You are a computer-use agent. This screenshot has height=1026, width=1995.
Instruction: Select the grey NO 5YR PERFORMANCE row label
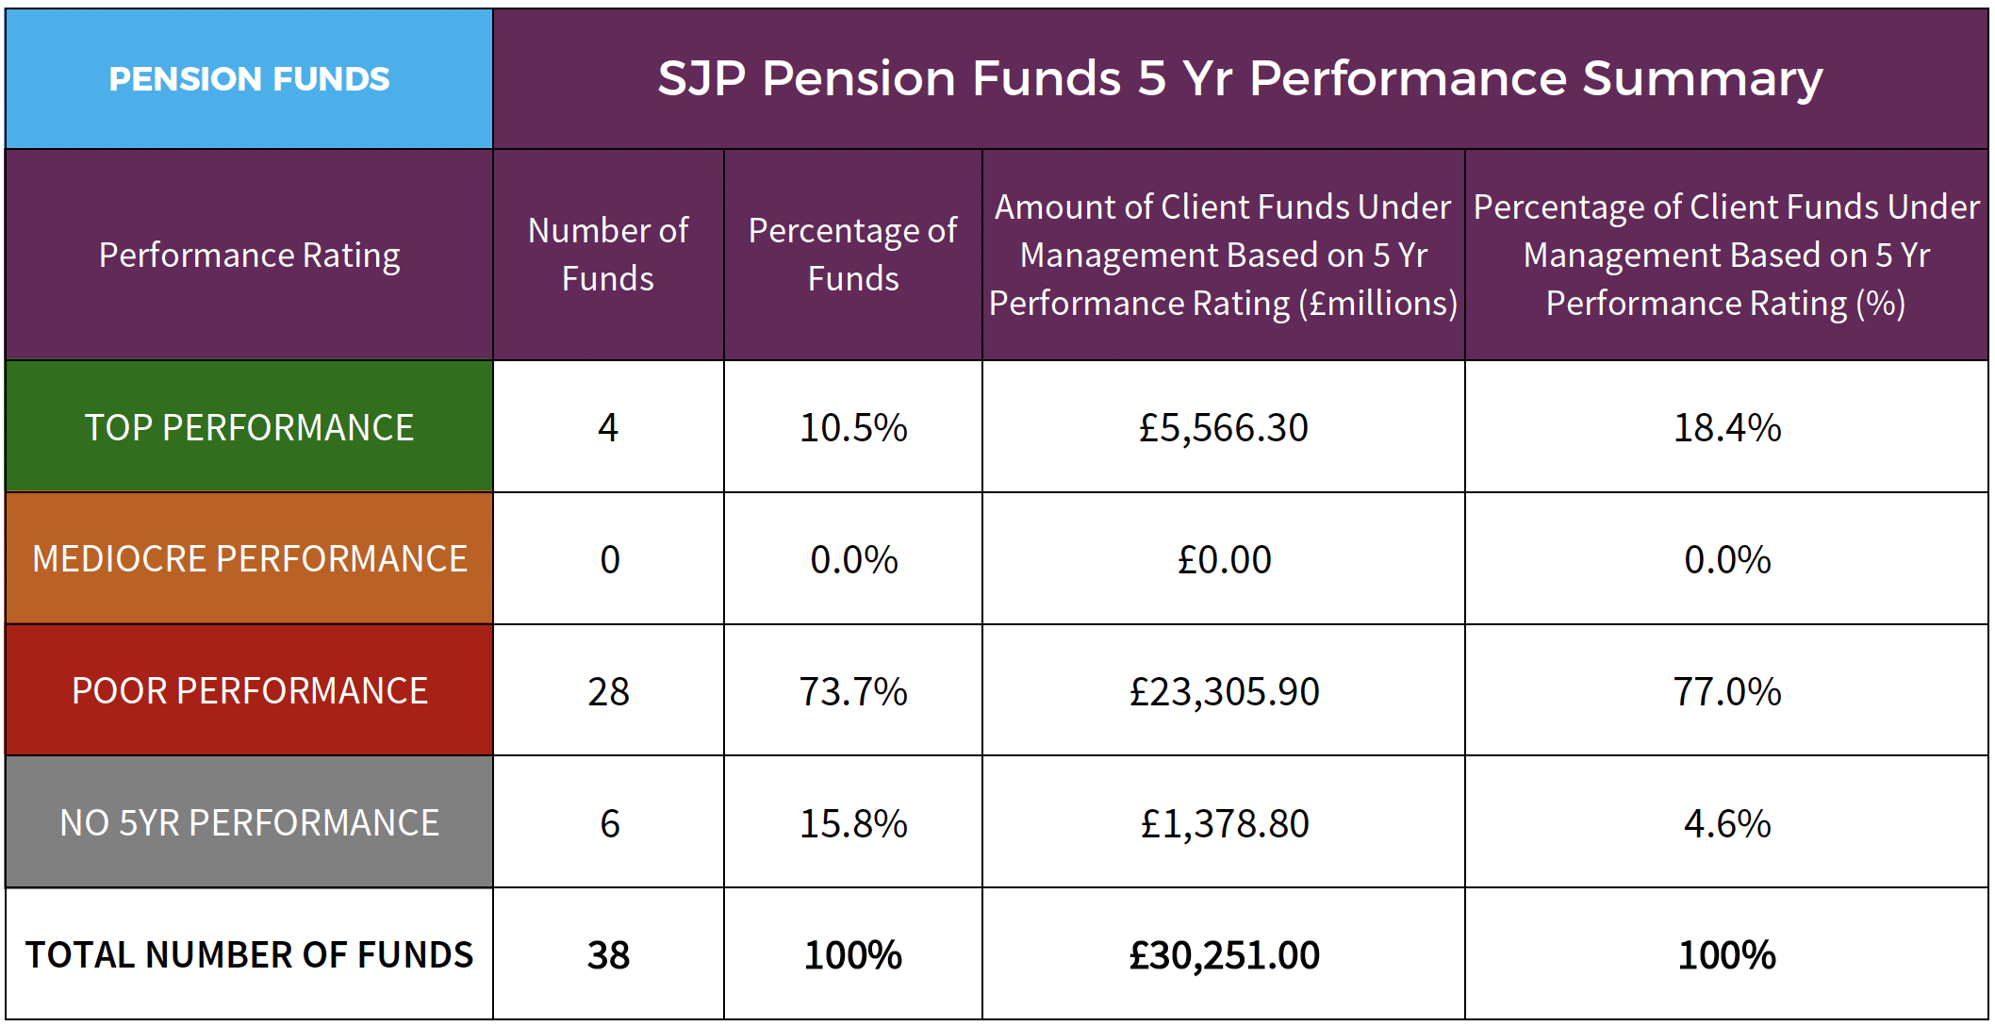coord(249,823)
